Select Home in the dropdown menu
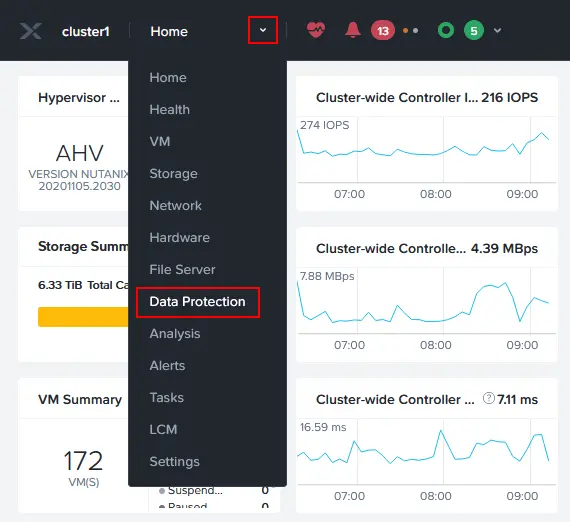 pos(168,77)
